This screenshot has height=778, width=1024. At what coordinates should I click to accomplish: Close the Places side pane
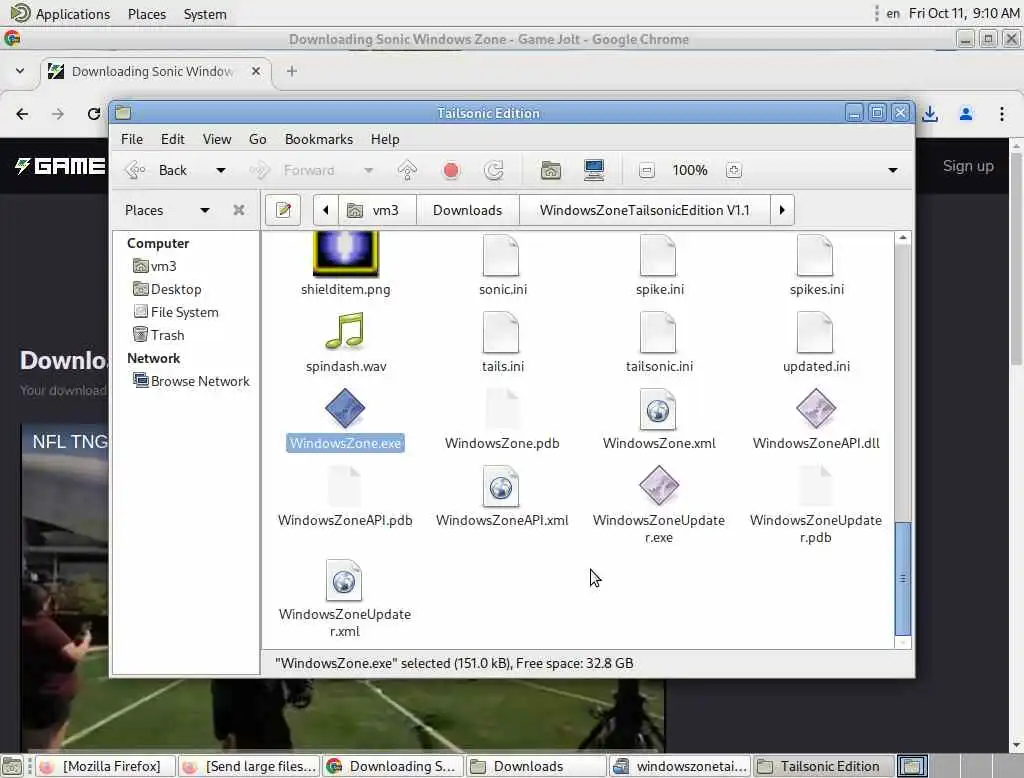tap(239, 210)
